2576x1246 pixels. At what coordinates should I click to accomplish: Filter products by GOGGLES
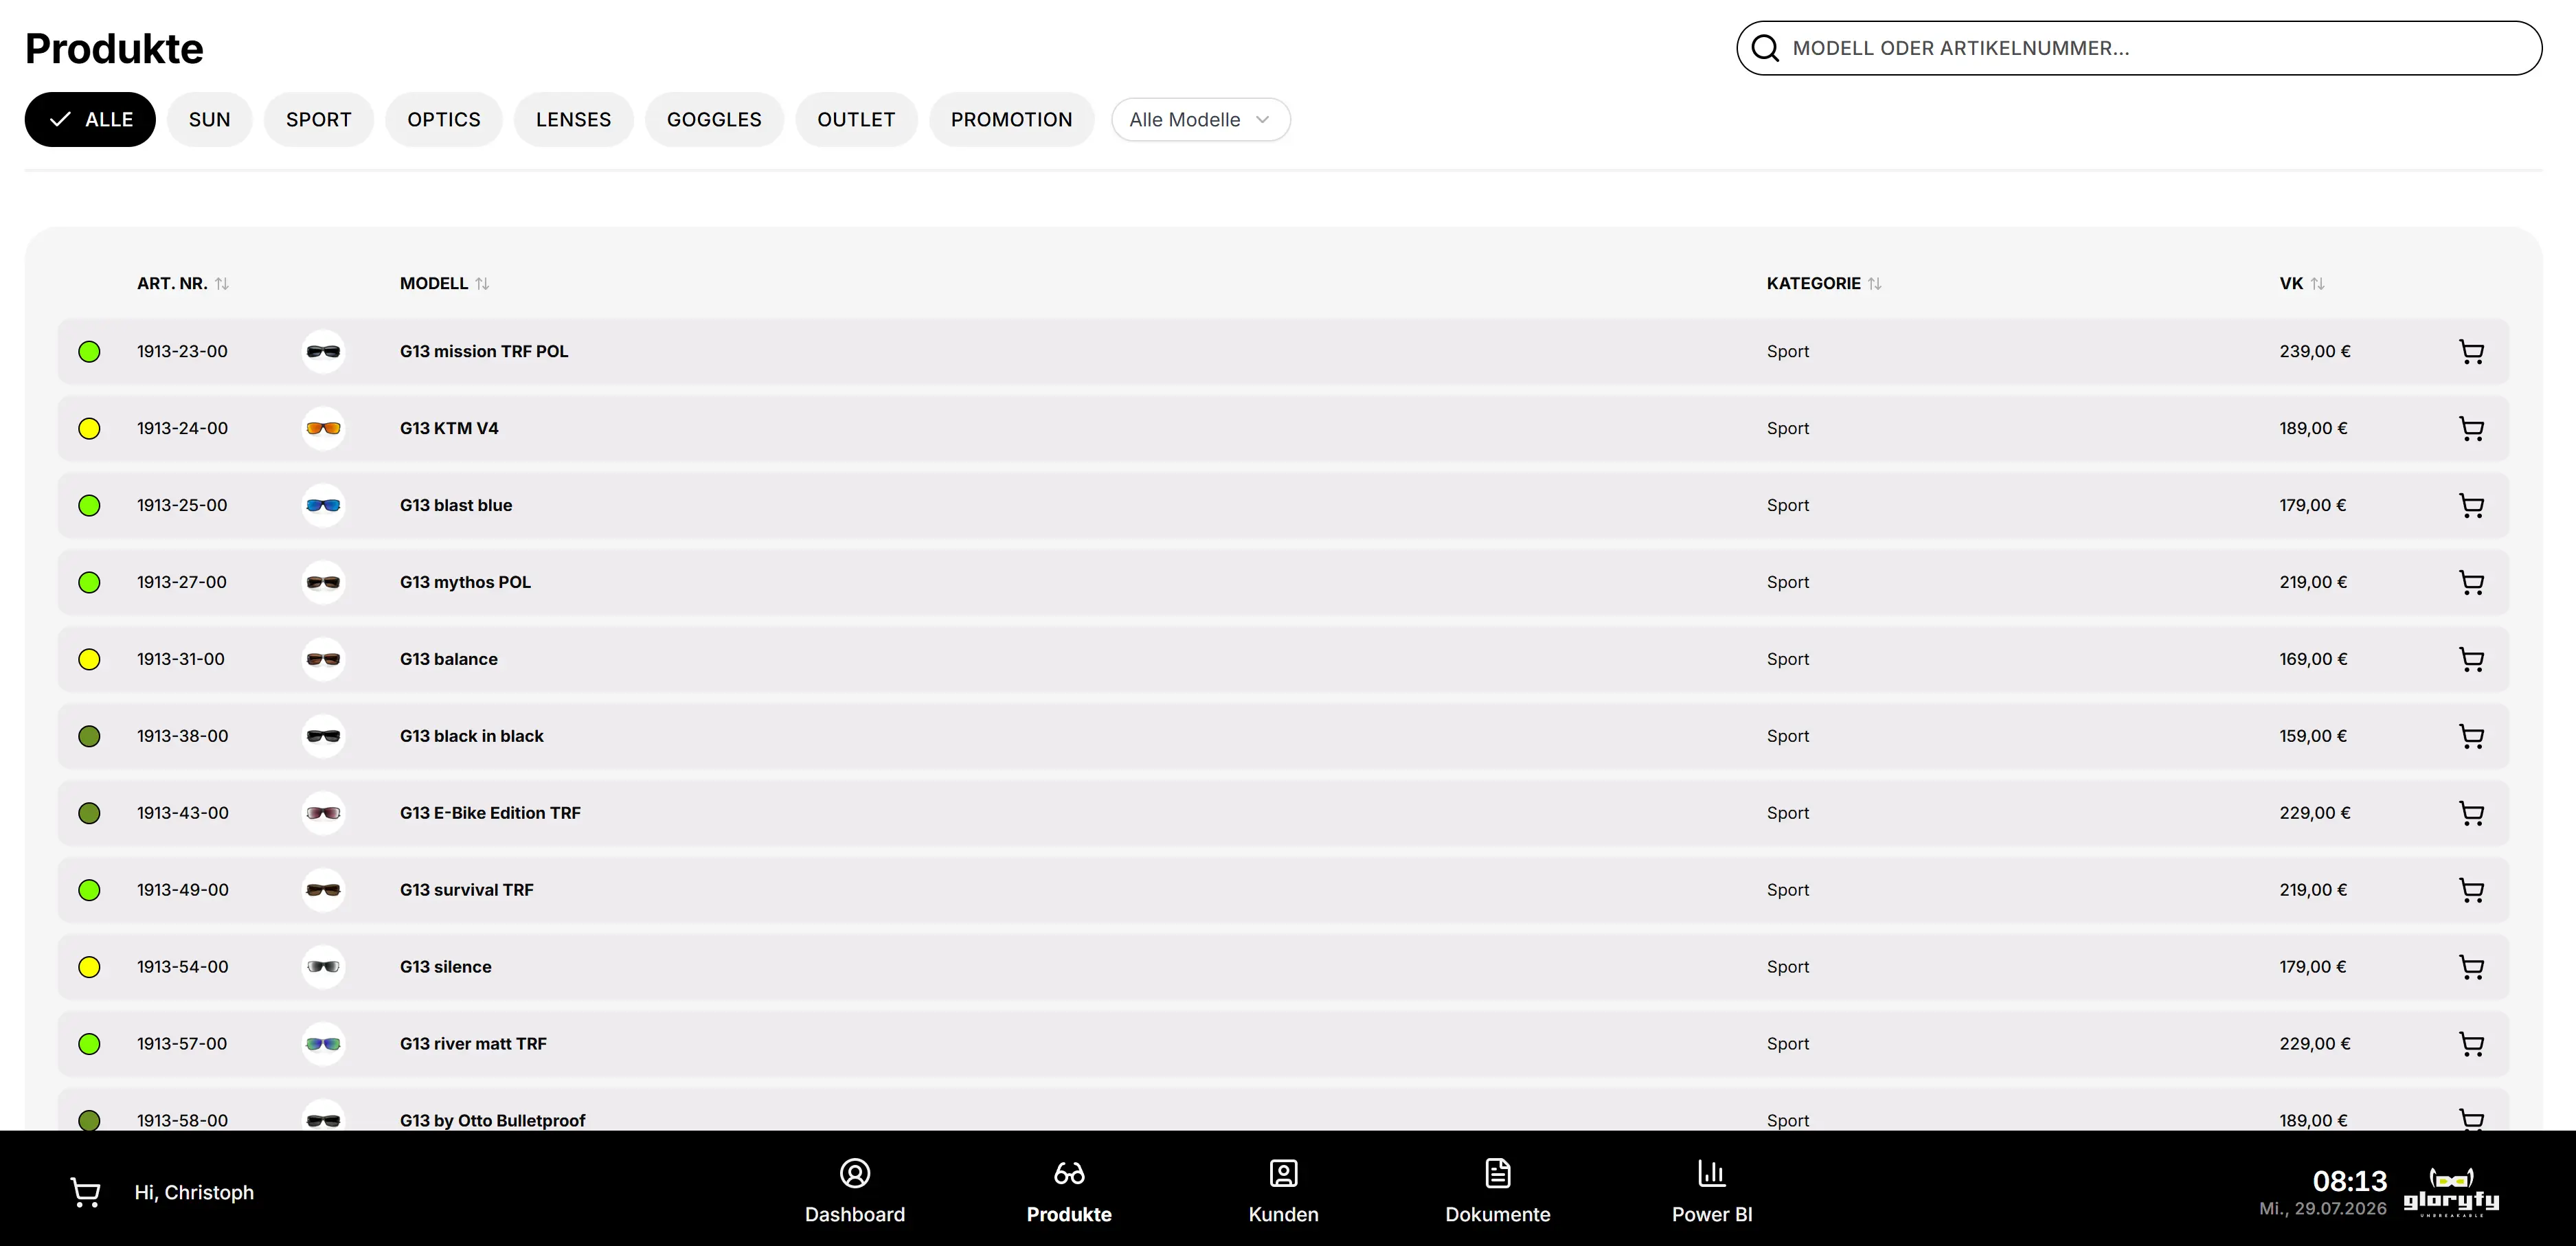714,120
